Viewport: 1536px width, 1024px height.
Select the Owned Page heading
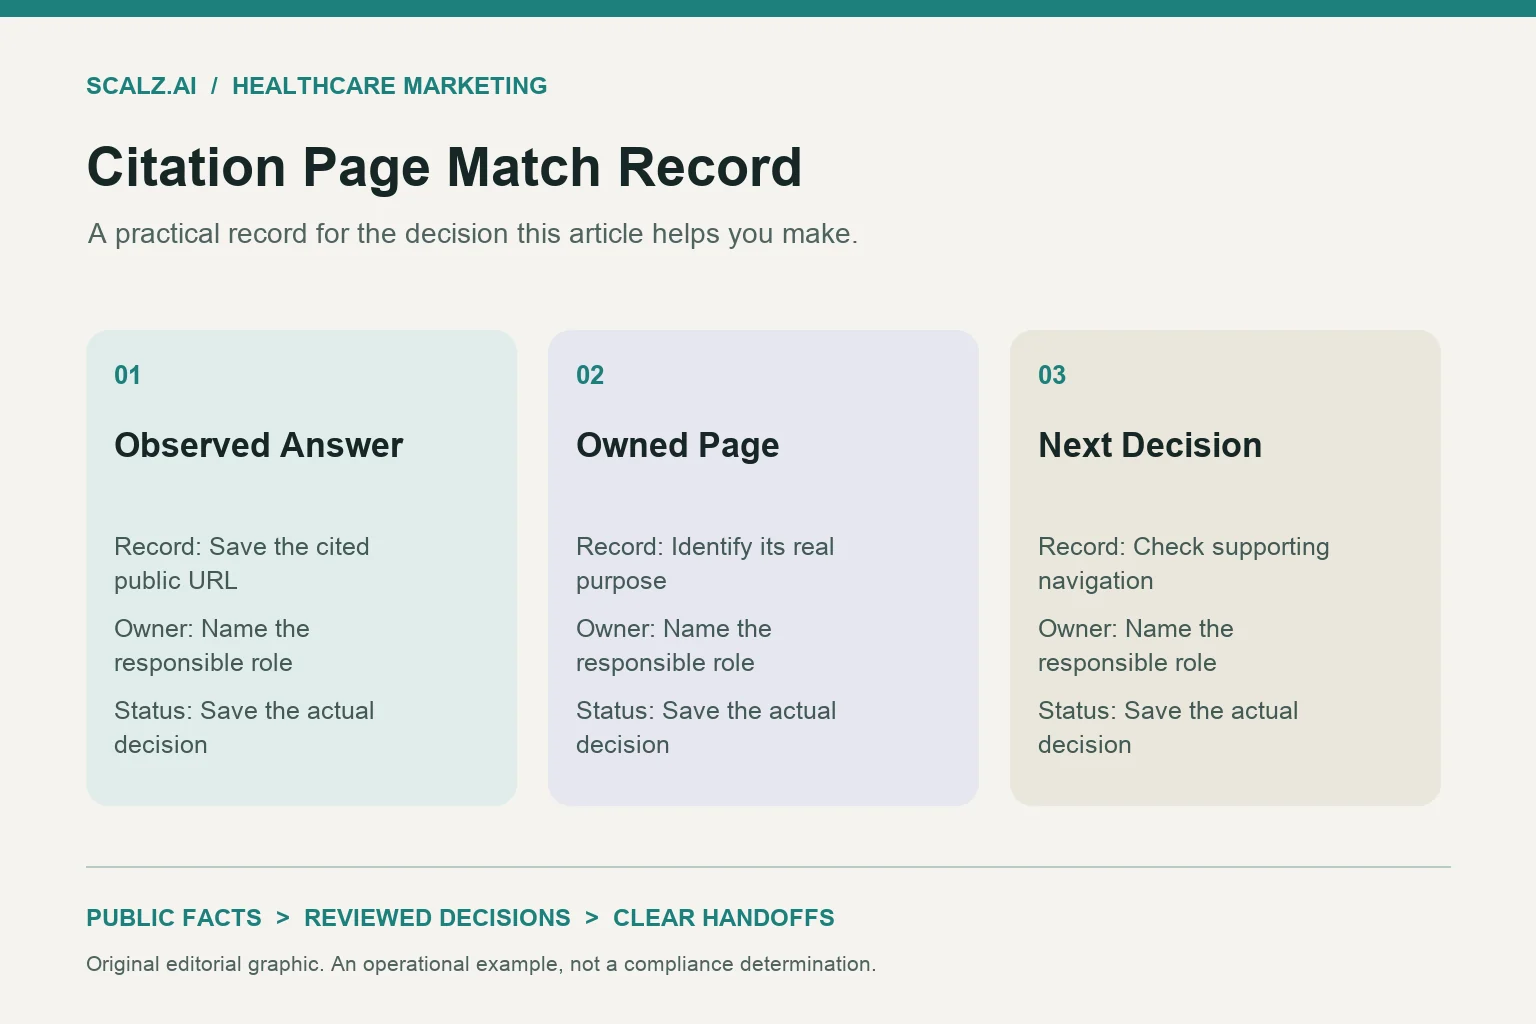(677, 445)
